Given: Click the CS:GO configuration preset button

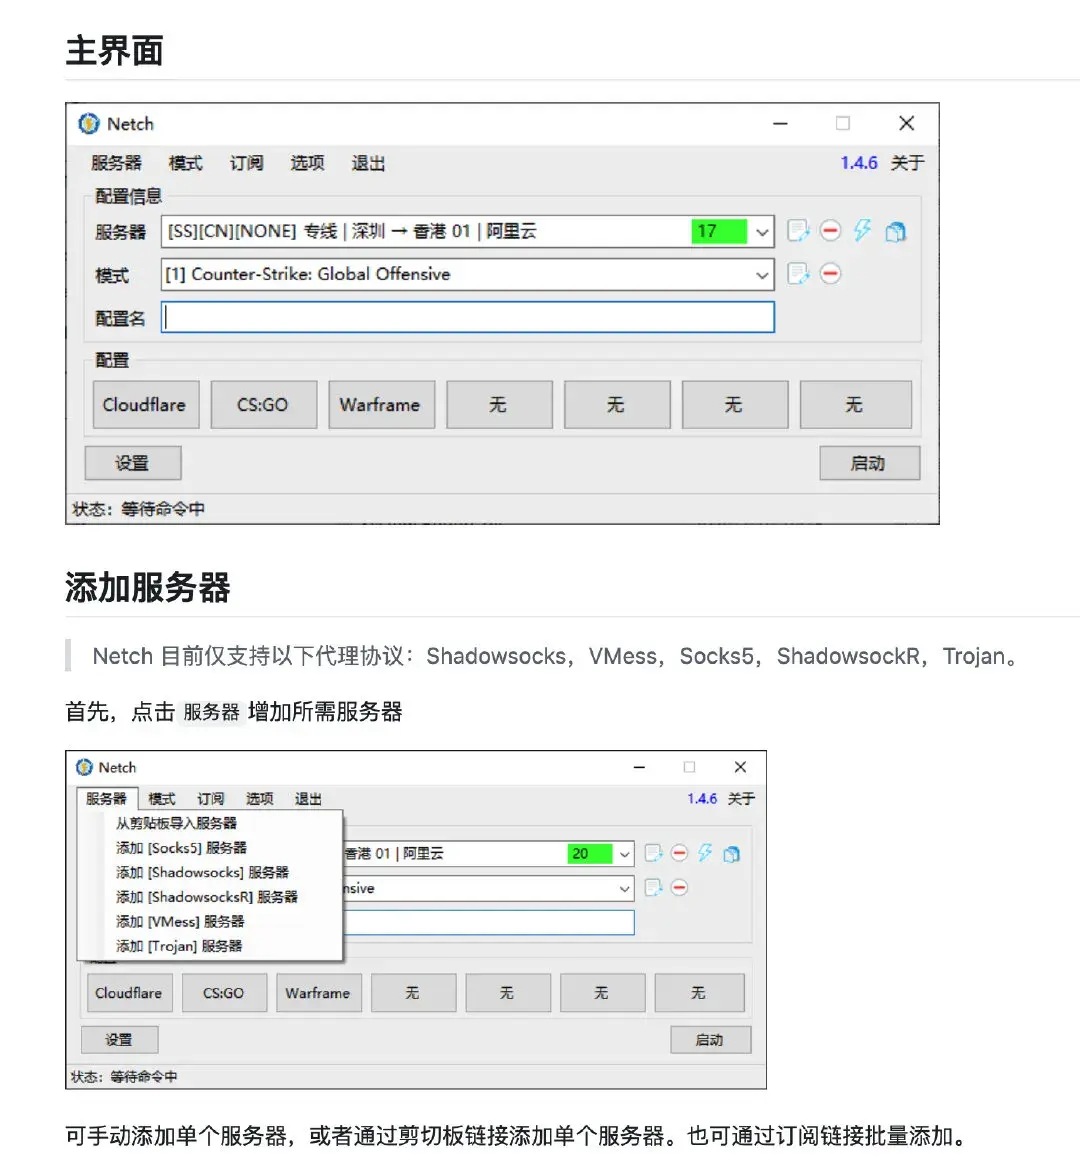Looking at the screenshot, I should (x=263, y=404).
